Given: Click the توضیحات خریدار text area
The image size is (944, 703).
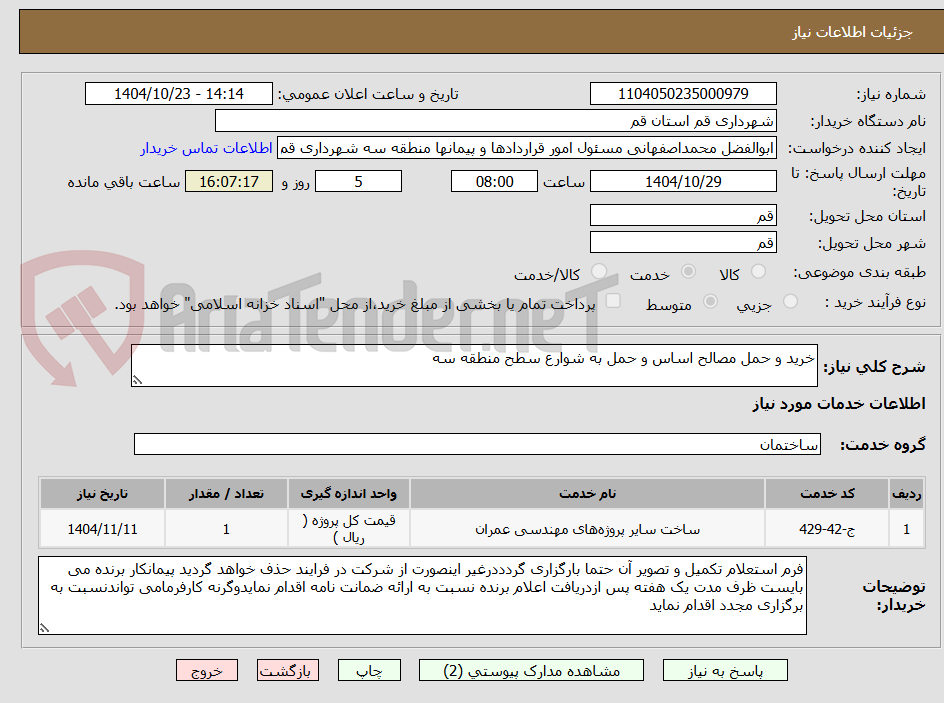Looking at the screenshot, I should point(423,595).
